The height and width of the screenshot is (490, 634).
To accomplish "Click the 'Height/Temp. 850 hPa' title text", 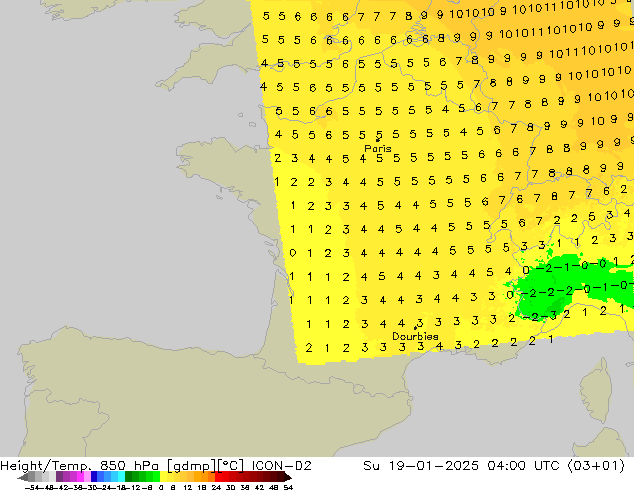I will (80, 466).
